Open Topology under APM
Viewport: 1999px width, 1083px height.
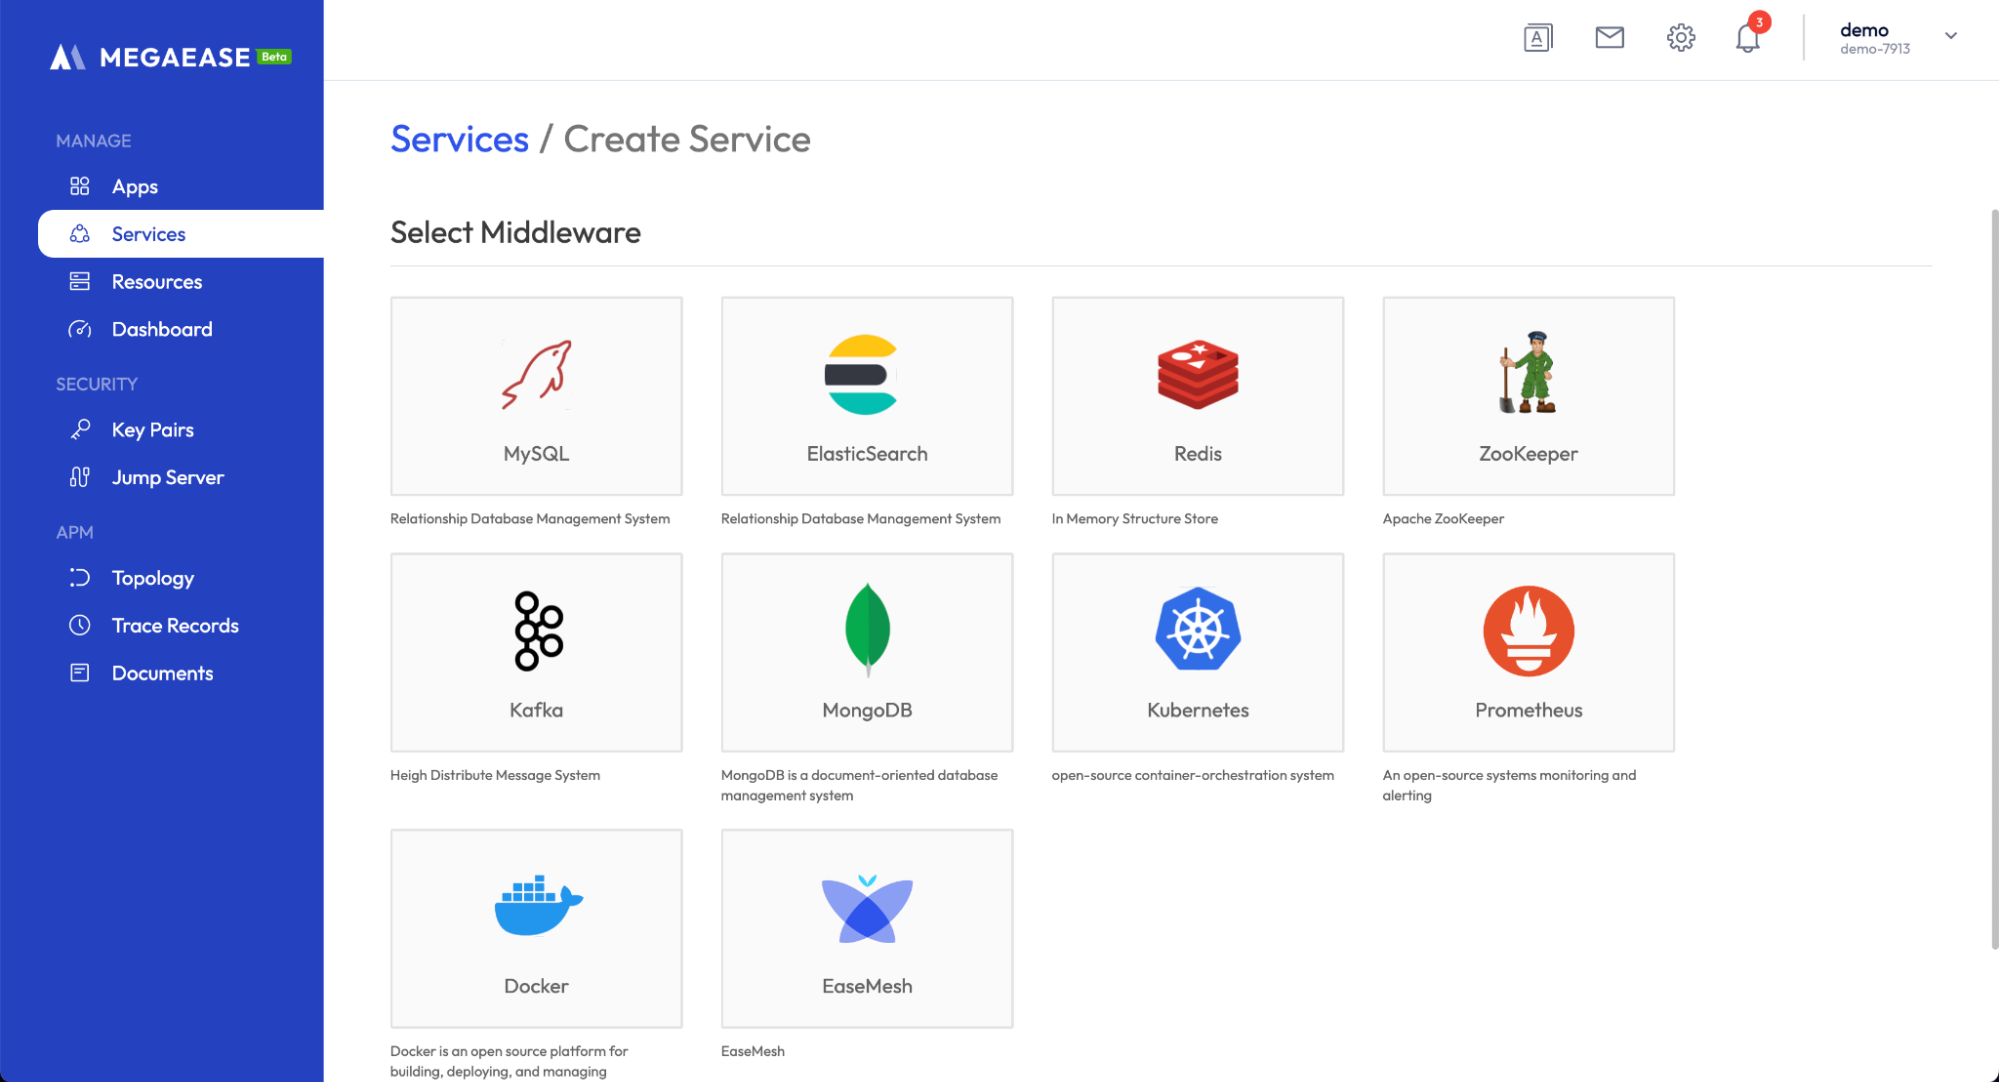153,578
